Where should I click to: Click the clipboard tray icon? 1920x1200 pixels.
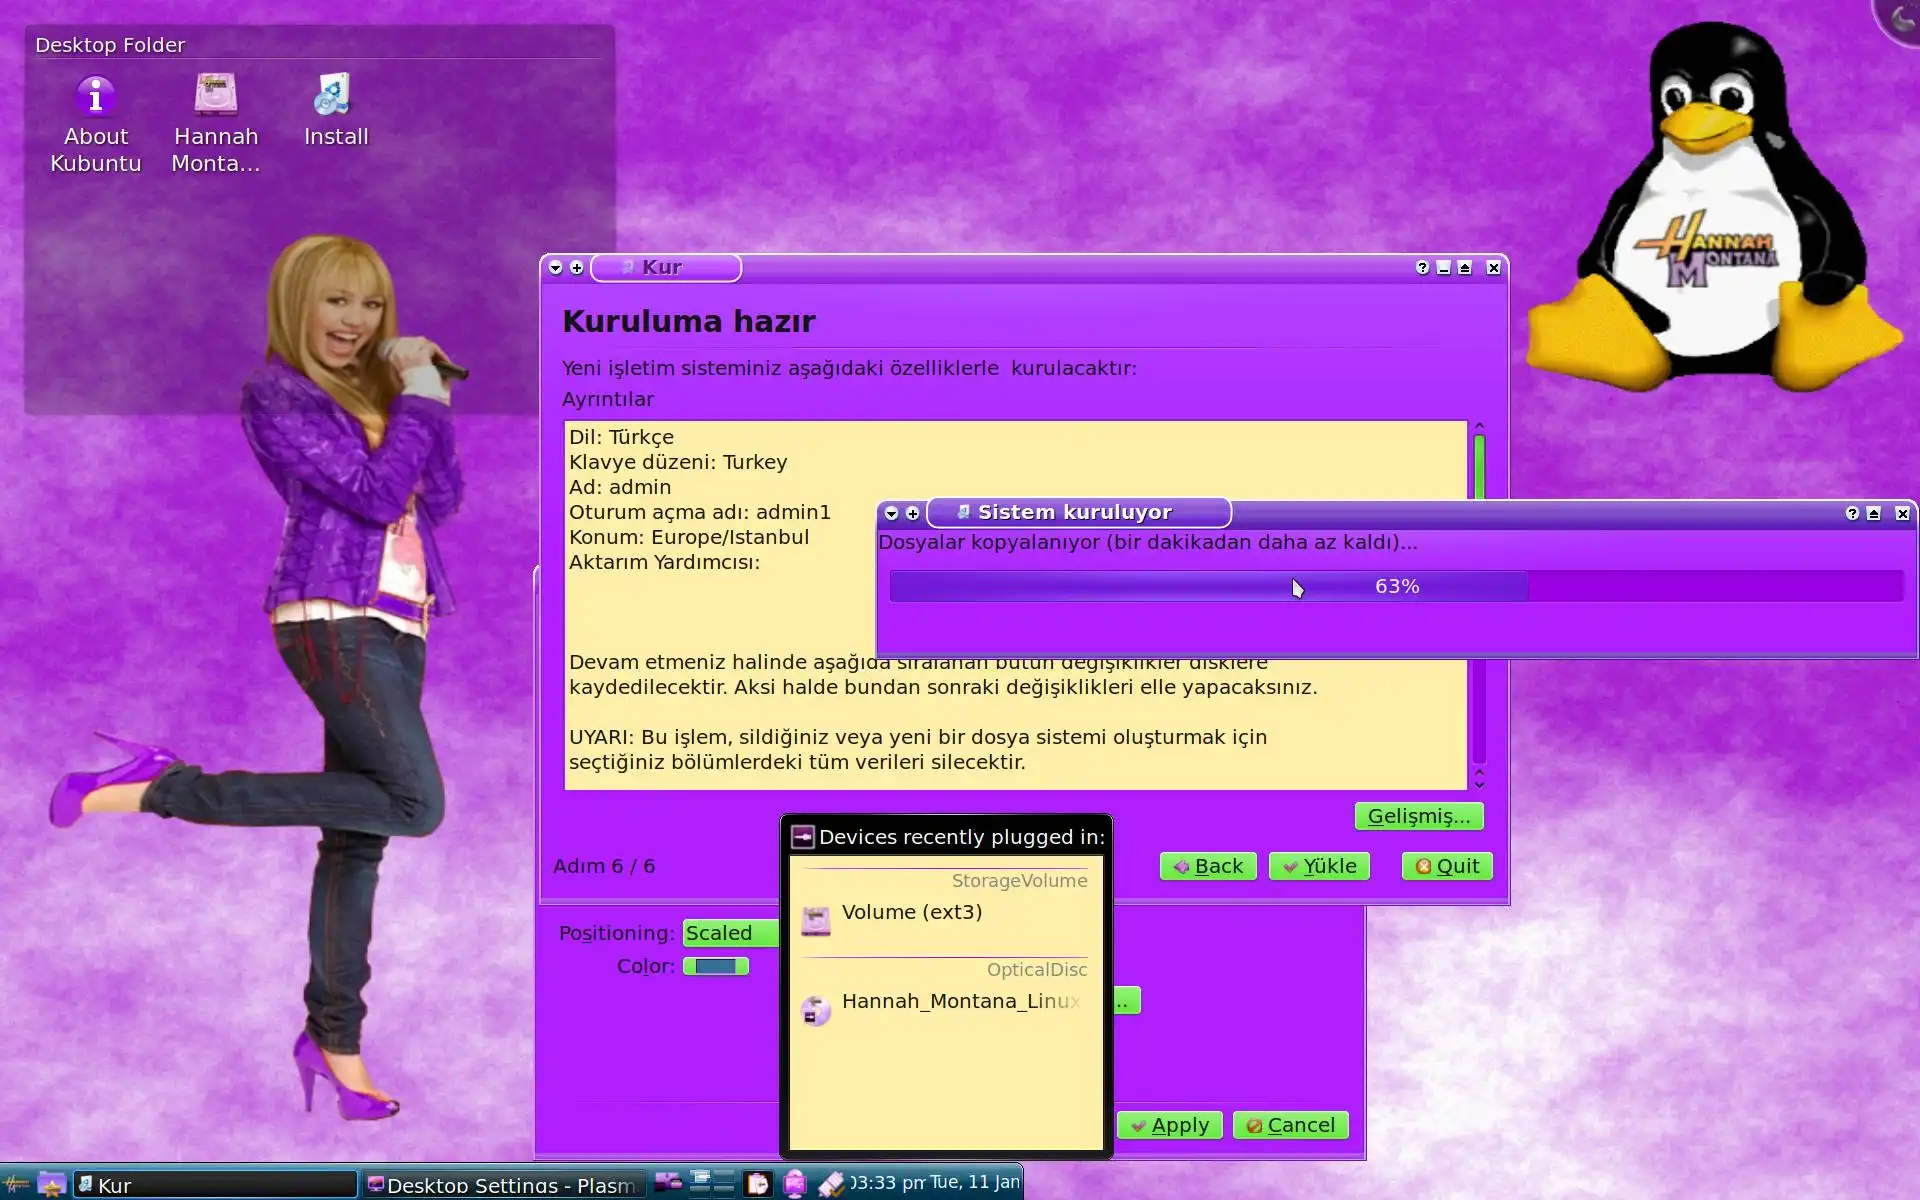point(758,1185)
